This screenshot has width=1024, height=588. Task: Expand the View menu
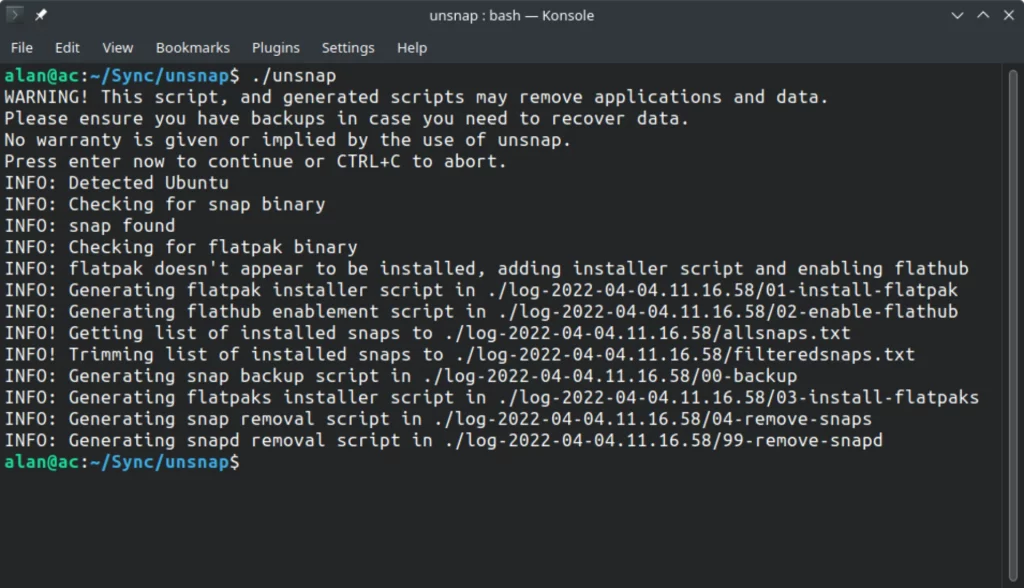point(118,48)
